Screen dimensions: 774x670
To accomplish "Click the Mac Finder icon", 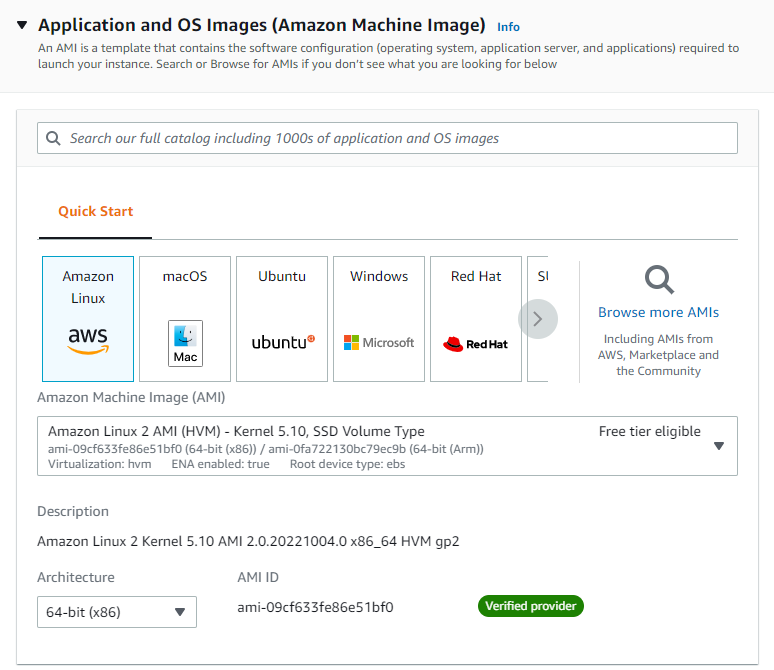I will [x=185, y=343].
